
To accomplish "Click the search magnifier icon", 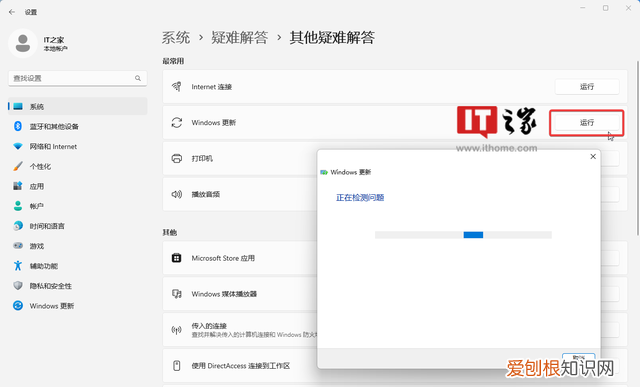I will click(x=138, y=78).
